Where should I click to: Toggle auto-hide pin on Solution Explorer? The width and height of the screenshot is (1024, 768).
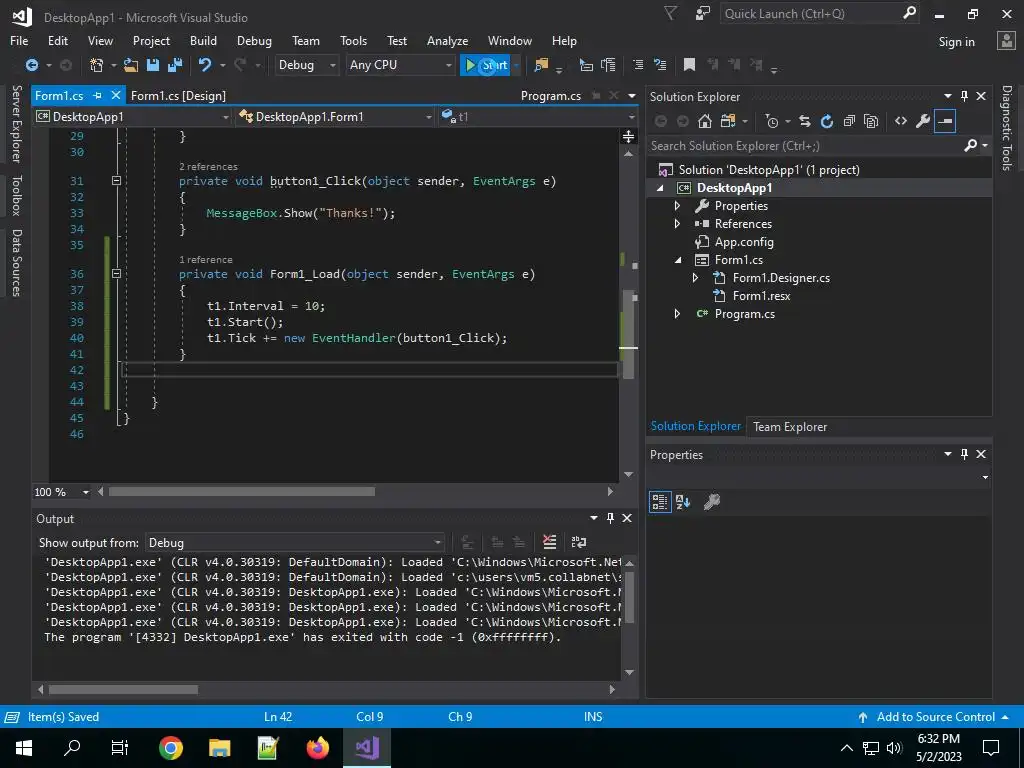click(965, 96)
